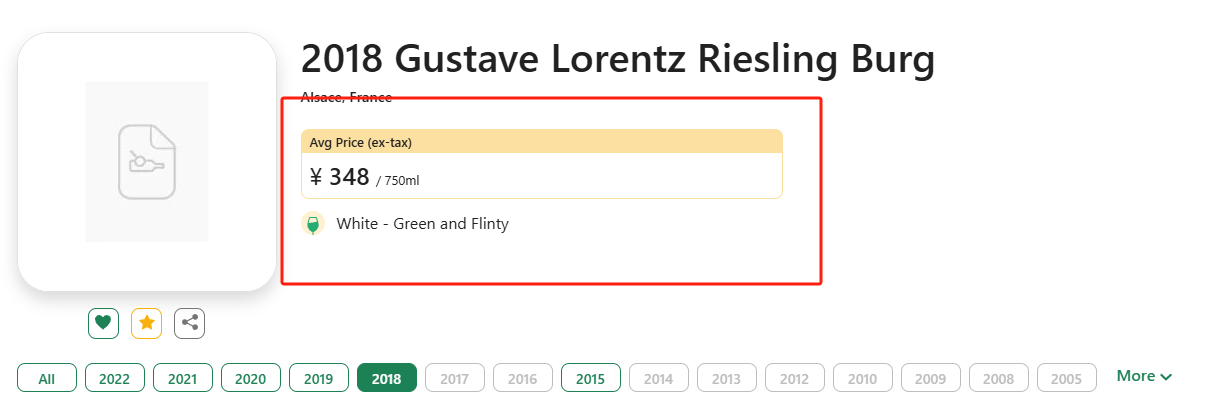Screen dimensions: 1205x414
Task: Switch to the 2022 vintage
Action: tap(114, 378)
